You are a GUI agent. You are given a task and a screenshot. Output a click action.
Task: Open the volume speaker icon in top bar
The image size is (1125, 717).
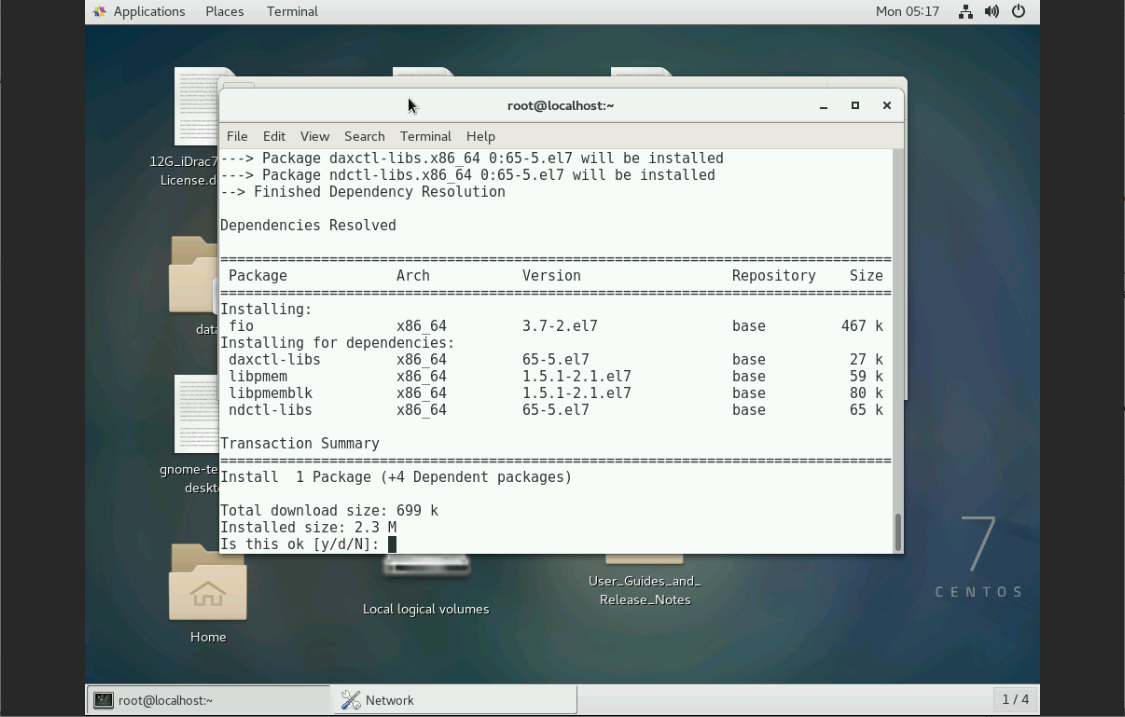click(992, 11)
